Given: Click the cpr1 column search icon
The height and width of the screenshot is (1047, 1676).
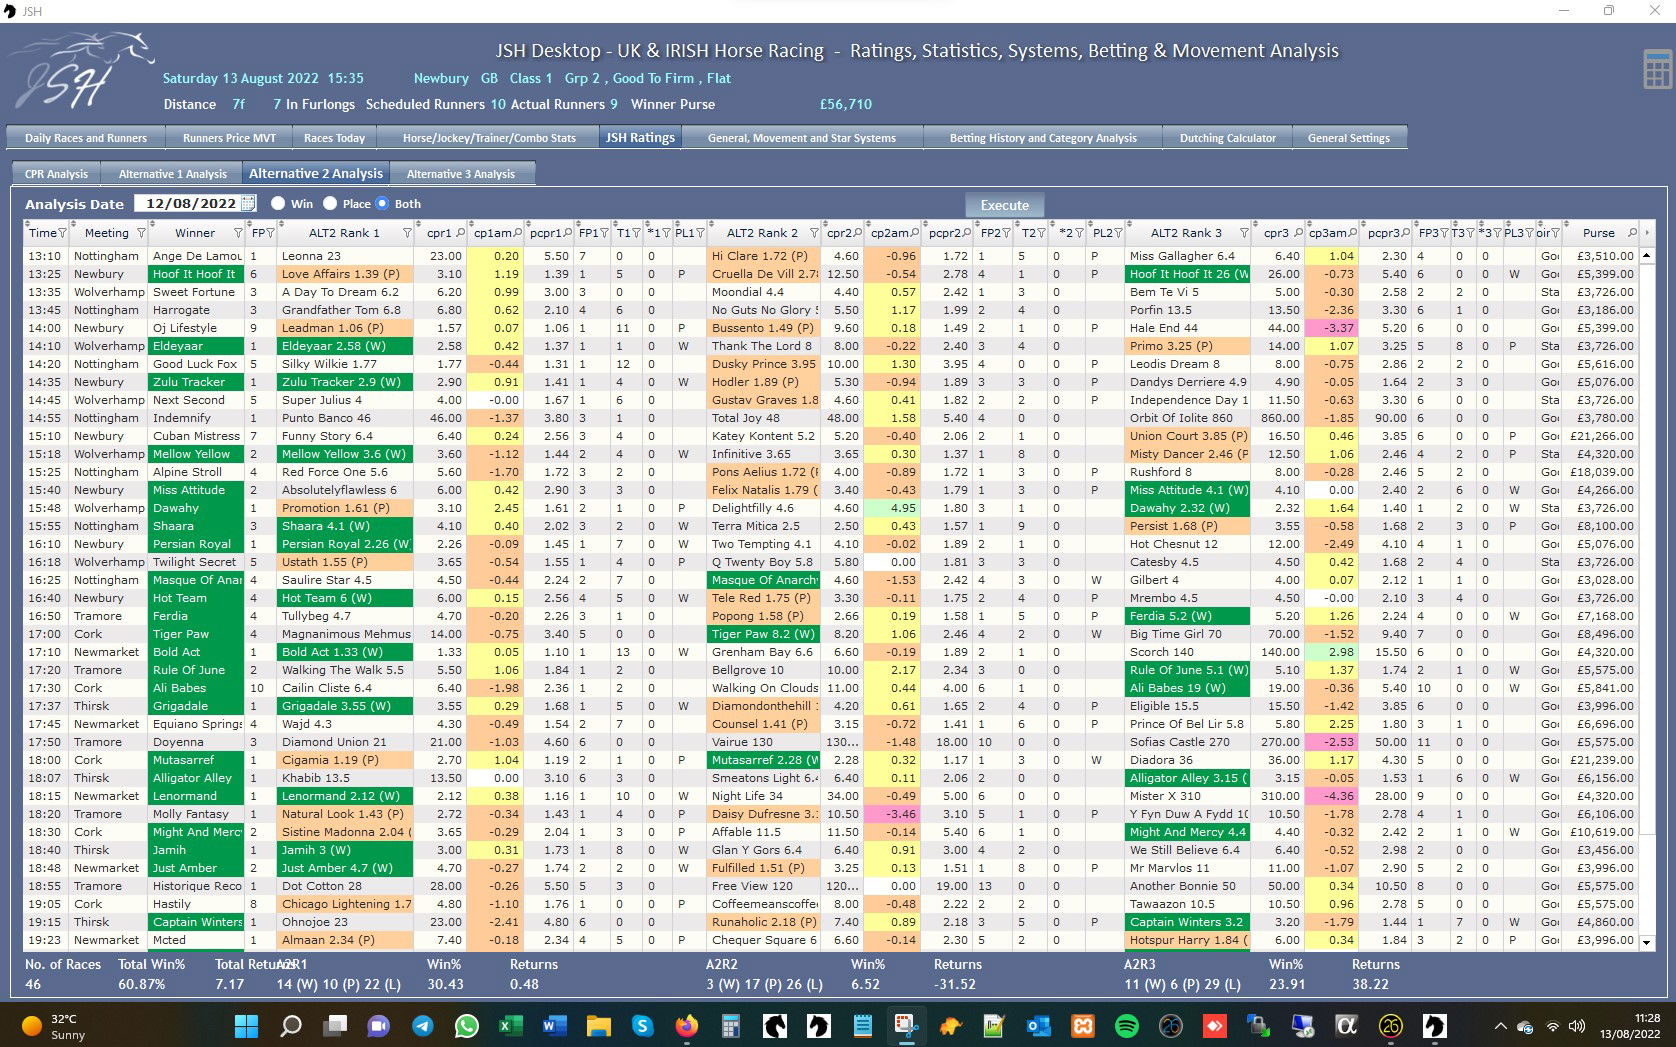Looking at the screenshot, I should [461, 233].
